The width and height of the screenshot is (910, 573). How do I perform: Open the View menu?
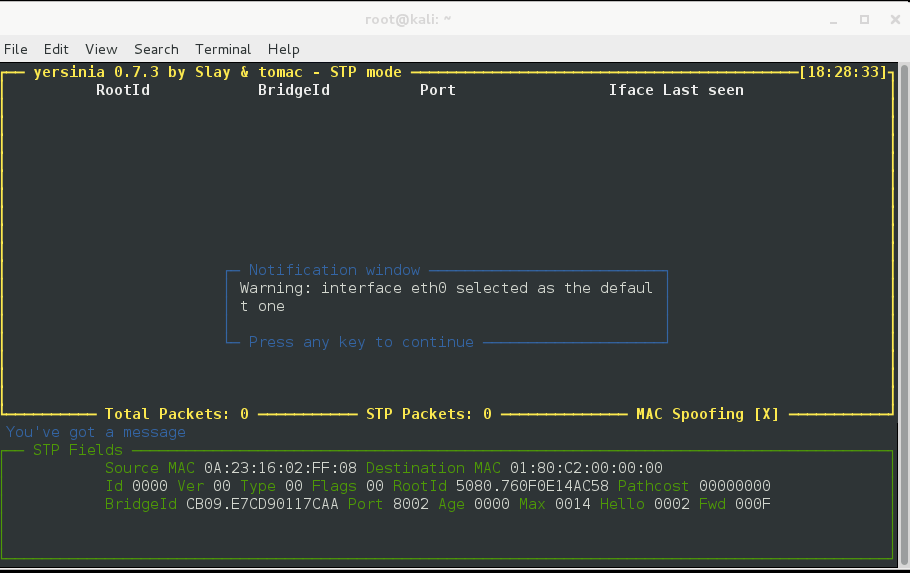(101, 49)
